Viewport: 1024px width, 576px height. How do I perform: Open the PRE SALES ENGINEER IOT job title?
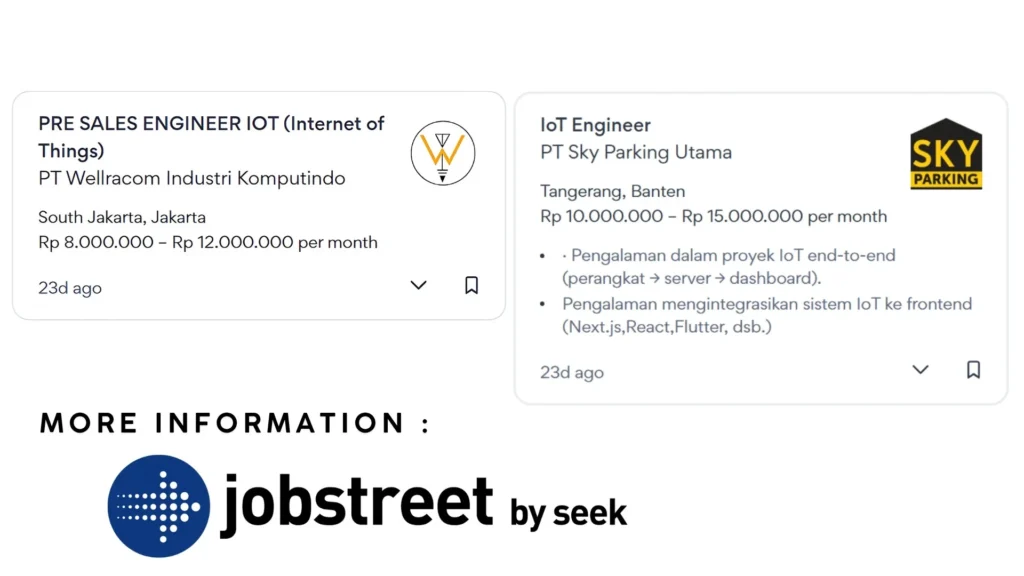point(211,137)
